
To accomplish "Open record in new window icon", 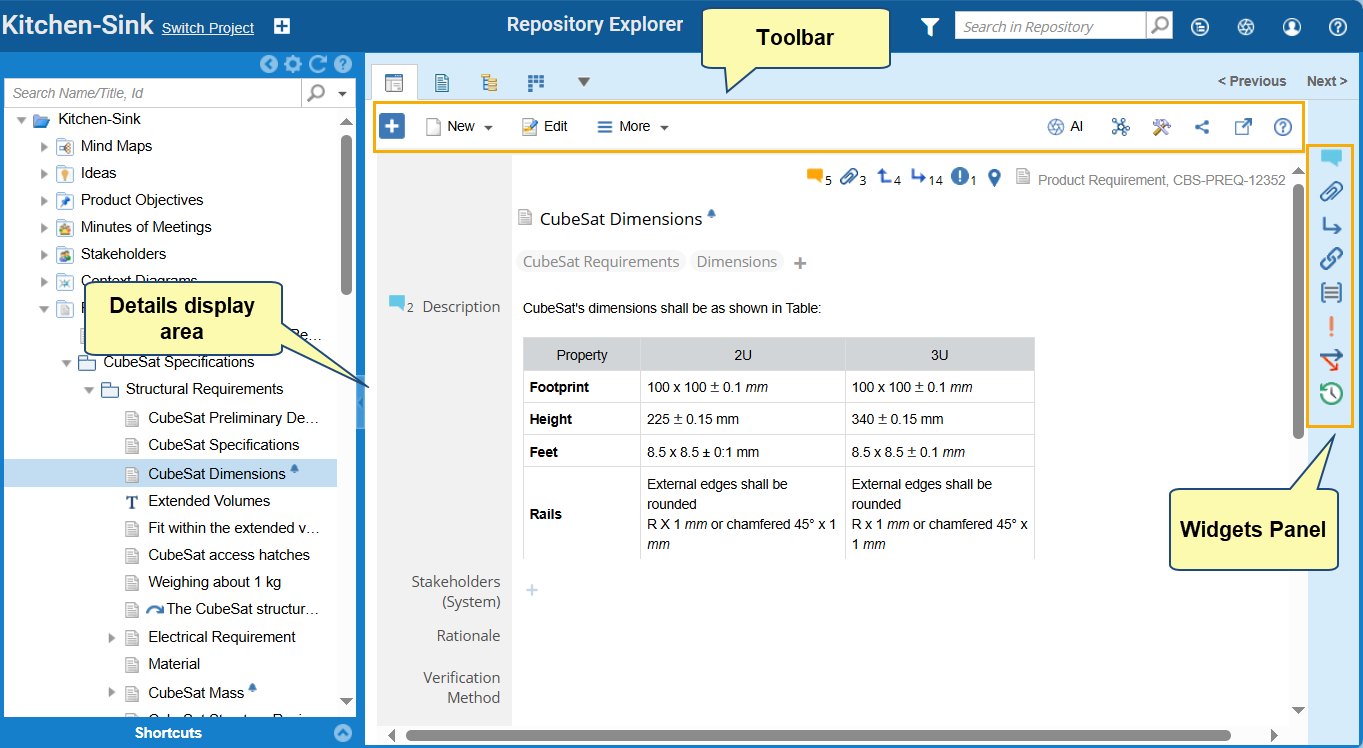I will pos(1242,127).
